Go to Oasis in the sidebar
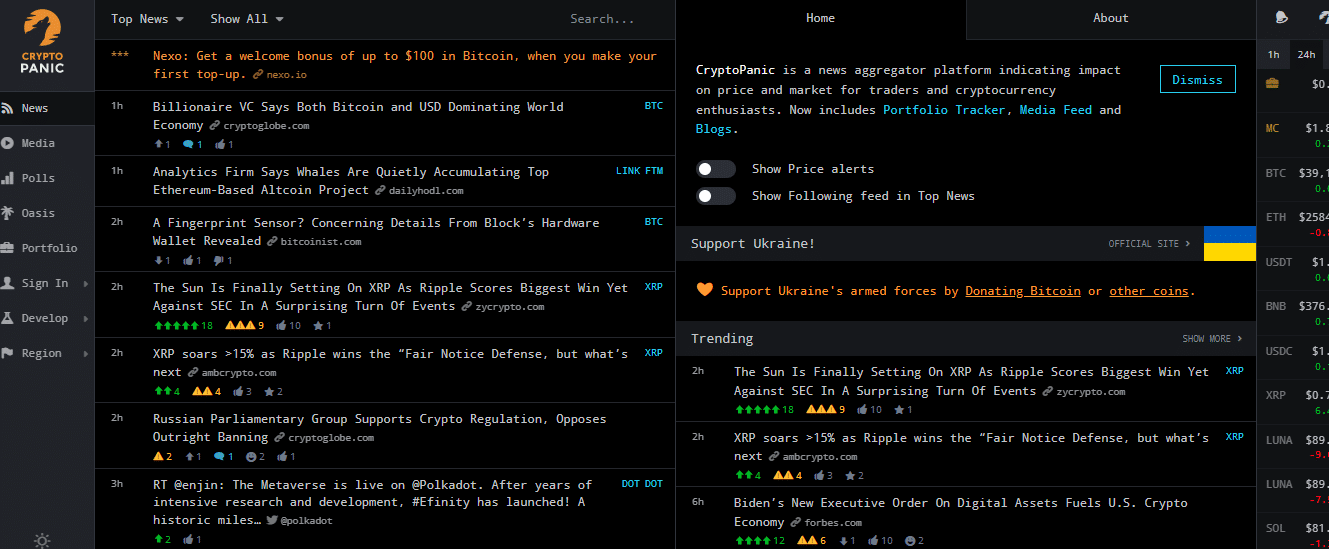This screenshot has width=1329, height=549. coord(38,213)
